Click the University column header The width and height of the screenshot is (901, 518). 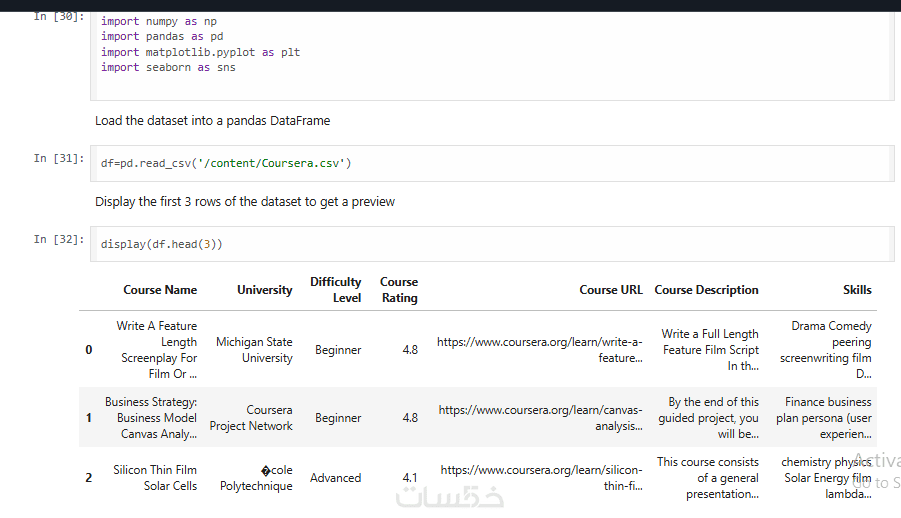point(265,290)
